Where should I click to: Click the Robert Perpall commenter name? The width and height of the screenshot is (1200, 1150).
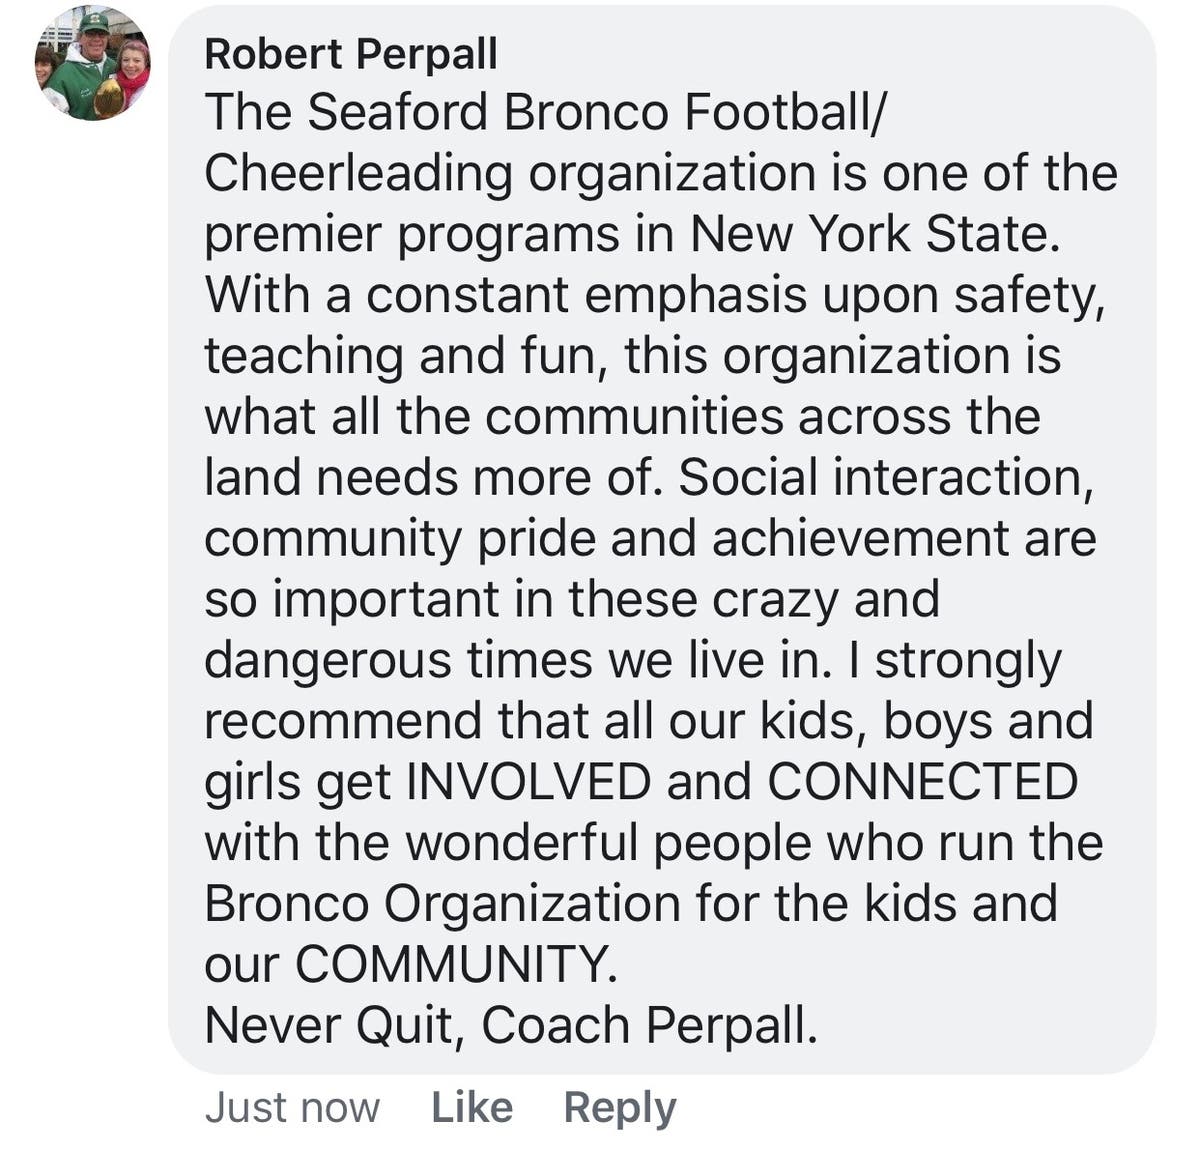350,54
